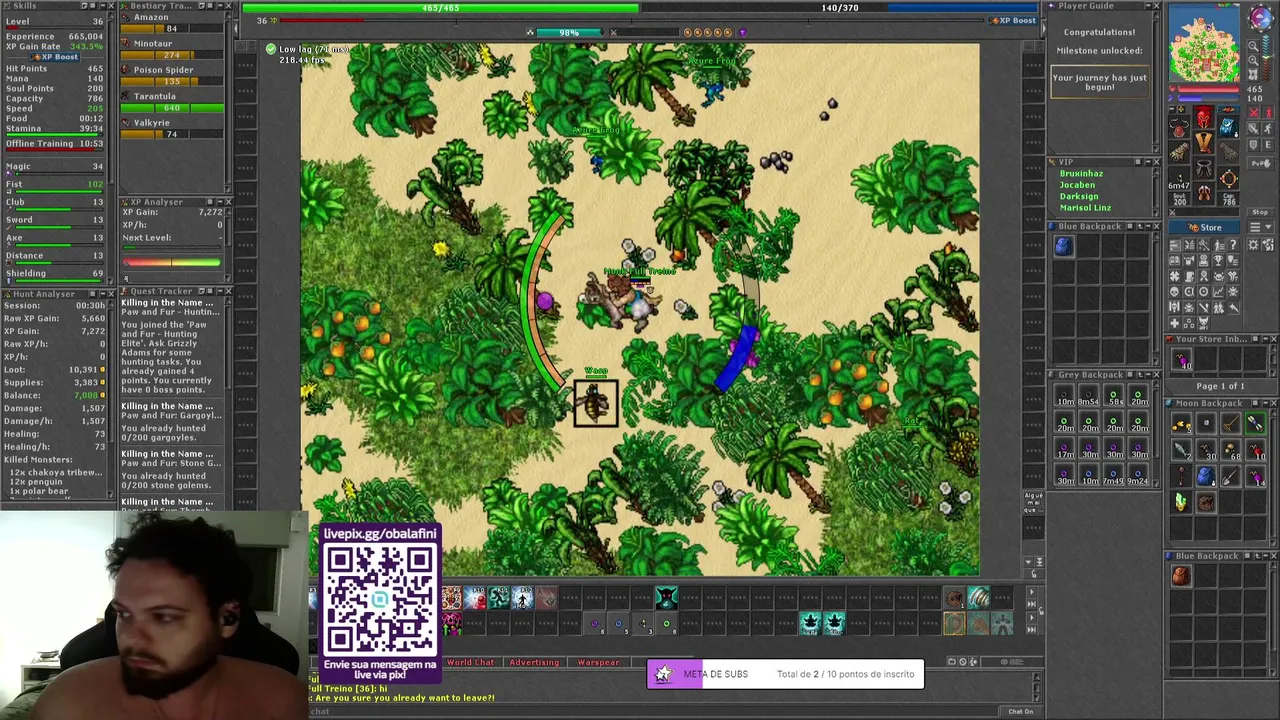Switch to Advertising chat tab
This screenshot has width=1280, height=720.
534,662
